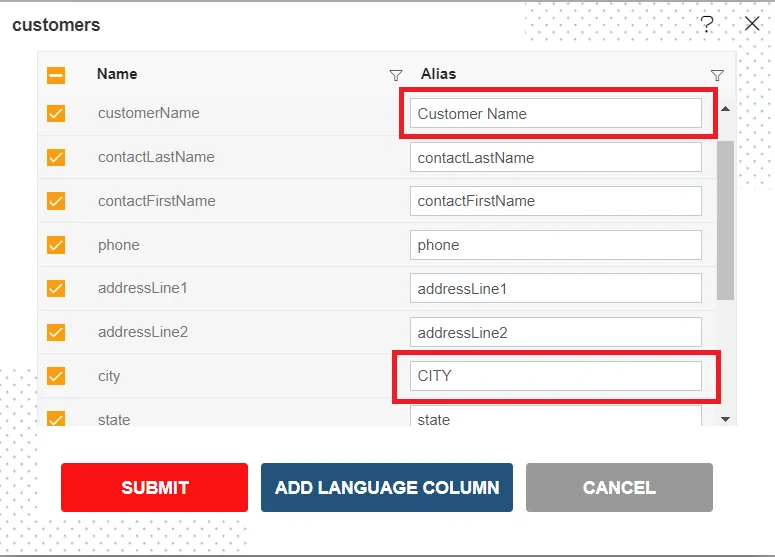
Task: Click the Customer Name alias field
Action: click(555, 114)
